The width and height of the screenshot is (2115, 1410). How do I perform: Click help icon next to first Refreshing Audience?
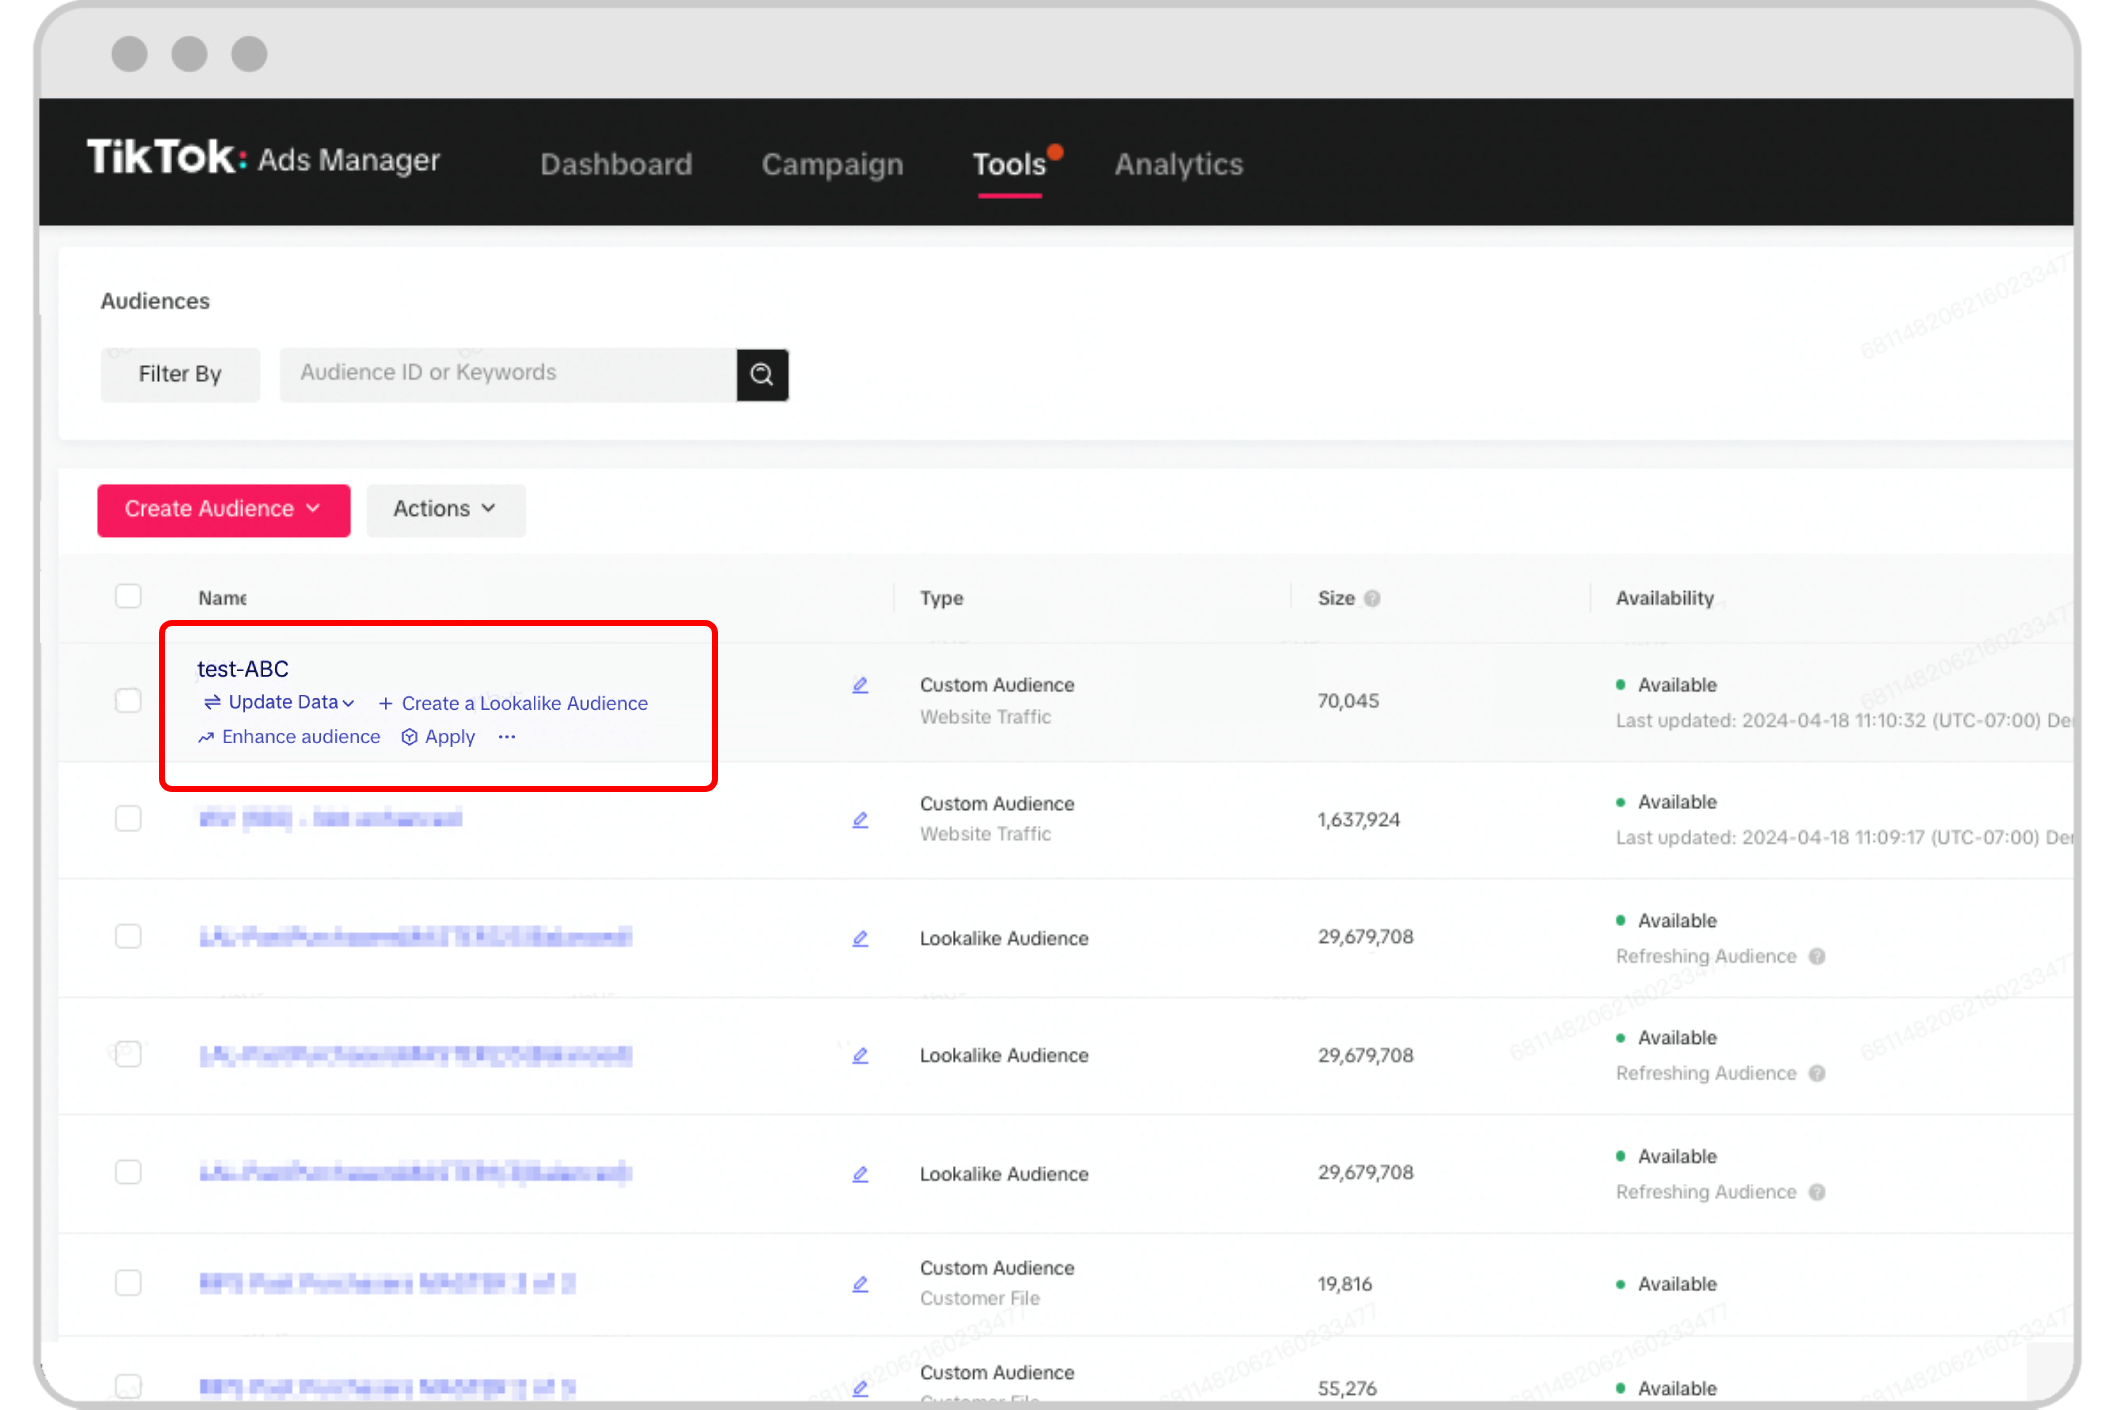(x=1817, y=956)
